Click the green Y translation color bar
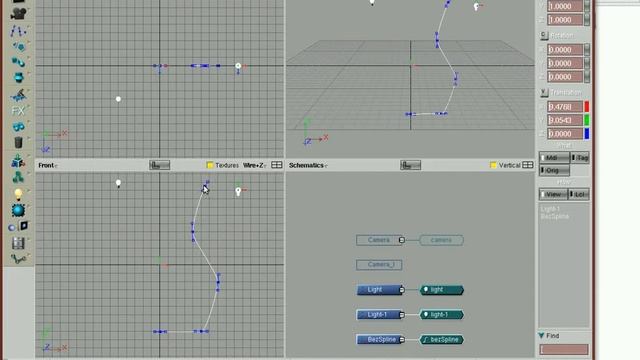The height and width of the screenshot is (360, 640). (x=587, y=120)
